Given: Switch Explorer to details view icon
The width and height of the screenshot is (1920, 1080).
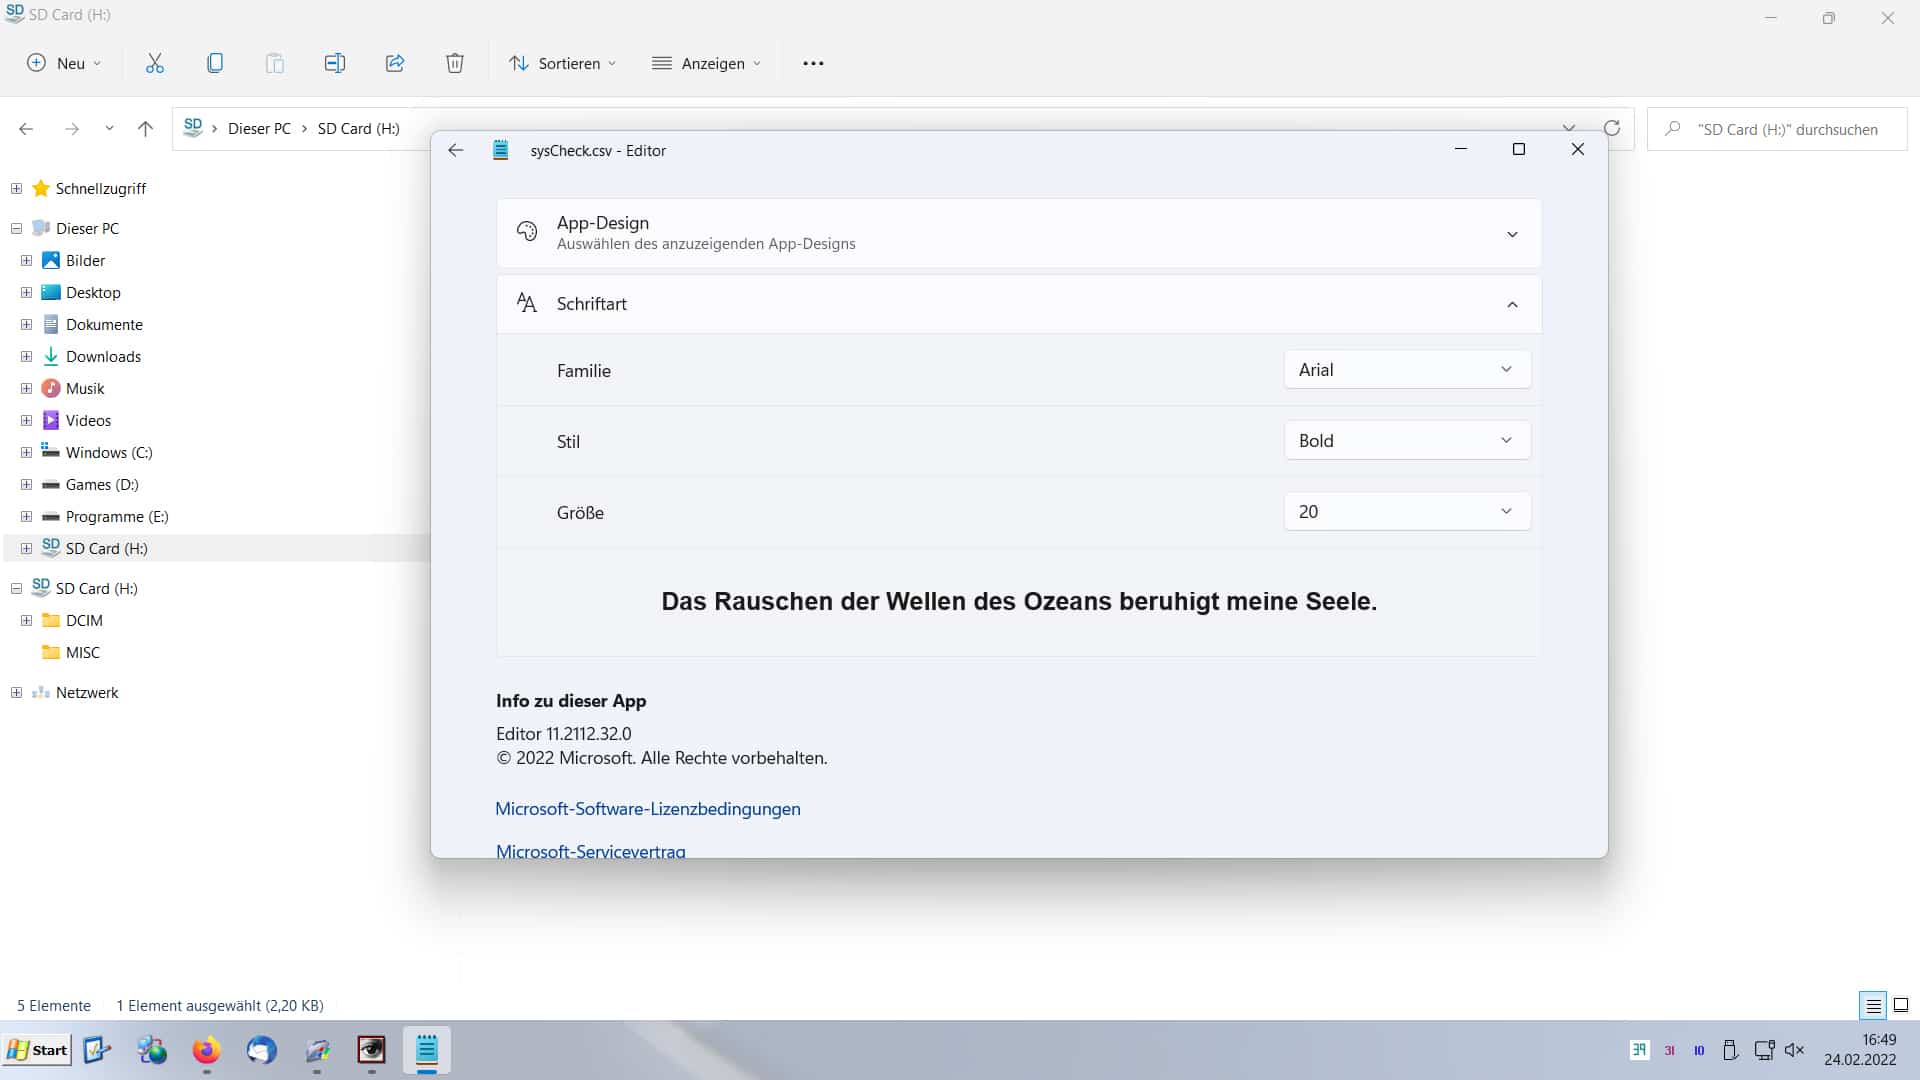Looking at the screenshot, I should (1873, 1005).
